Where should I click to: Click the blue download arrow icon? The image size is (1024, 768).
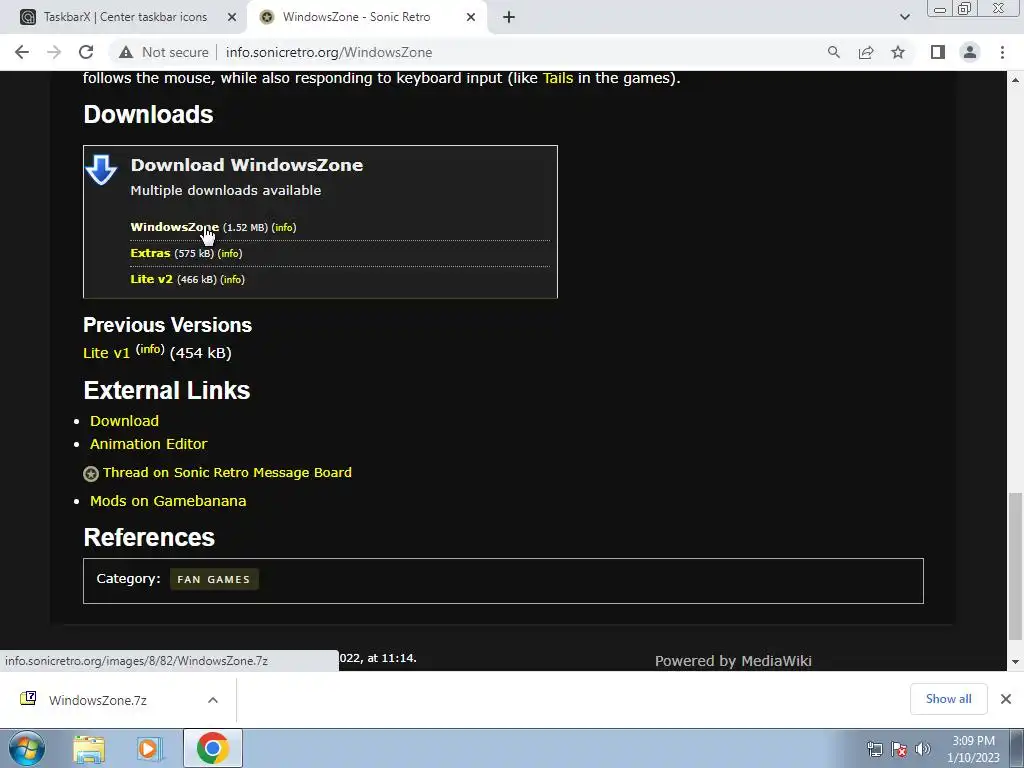[101, 170]
